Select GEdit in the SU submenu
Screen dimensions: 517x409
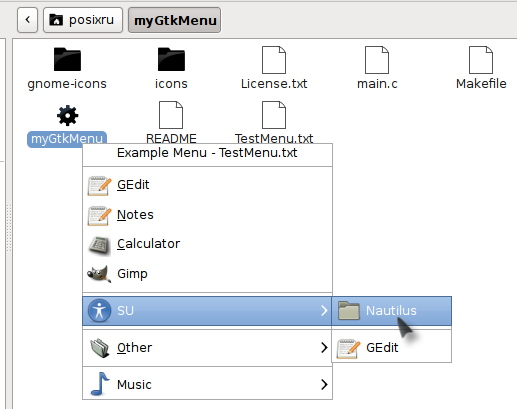click(392, 348)
